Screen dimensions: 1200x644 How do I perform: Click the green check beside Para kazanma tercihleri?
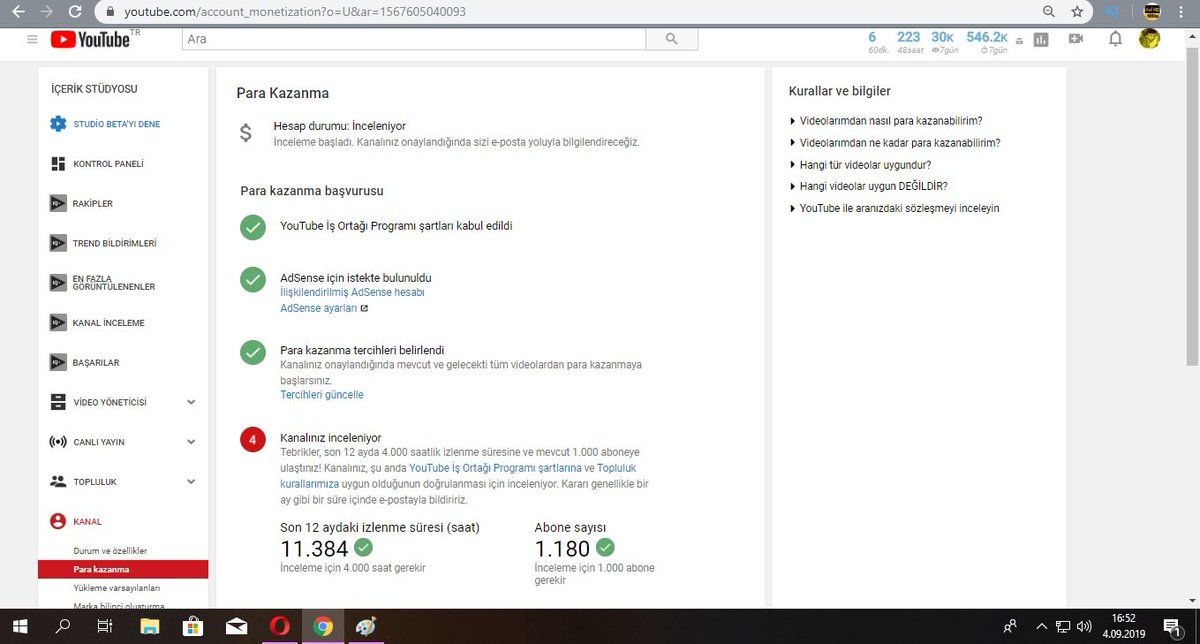tap(253, 353)
